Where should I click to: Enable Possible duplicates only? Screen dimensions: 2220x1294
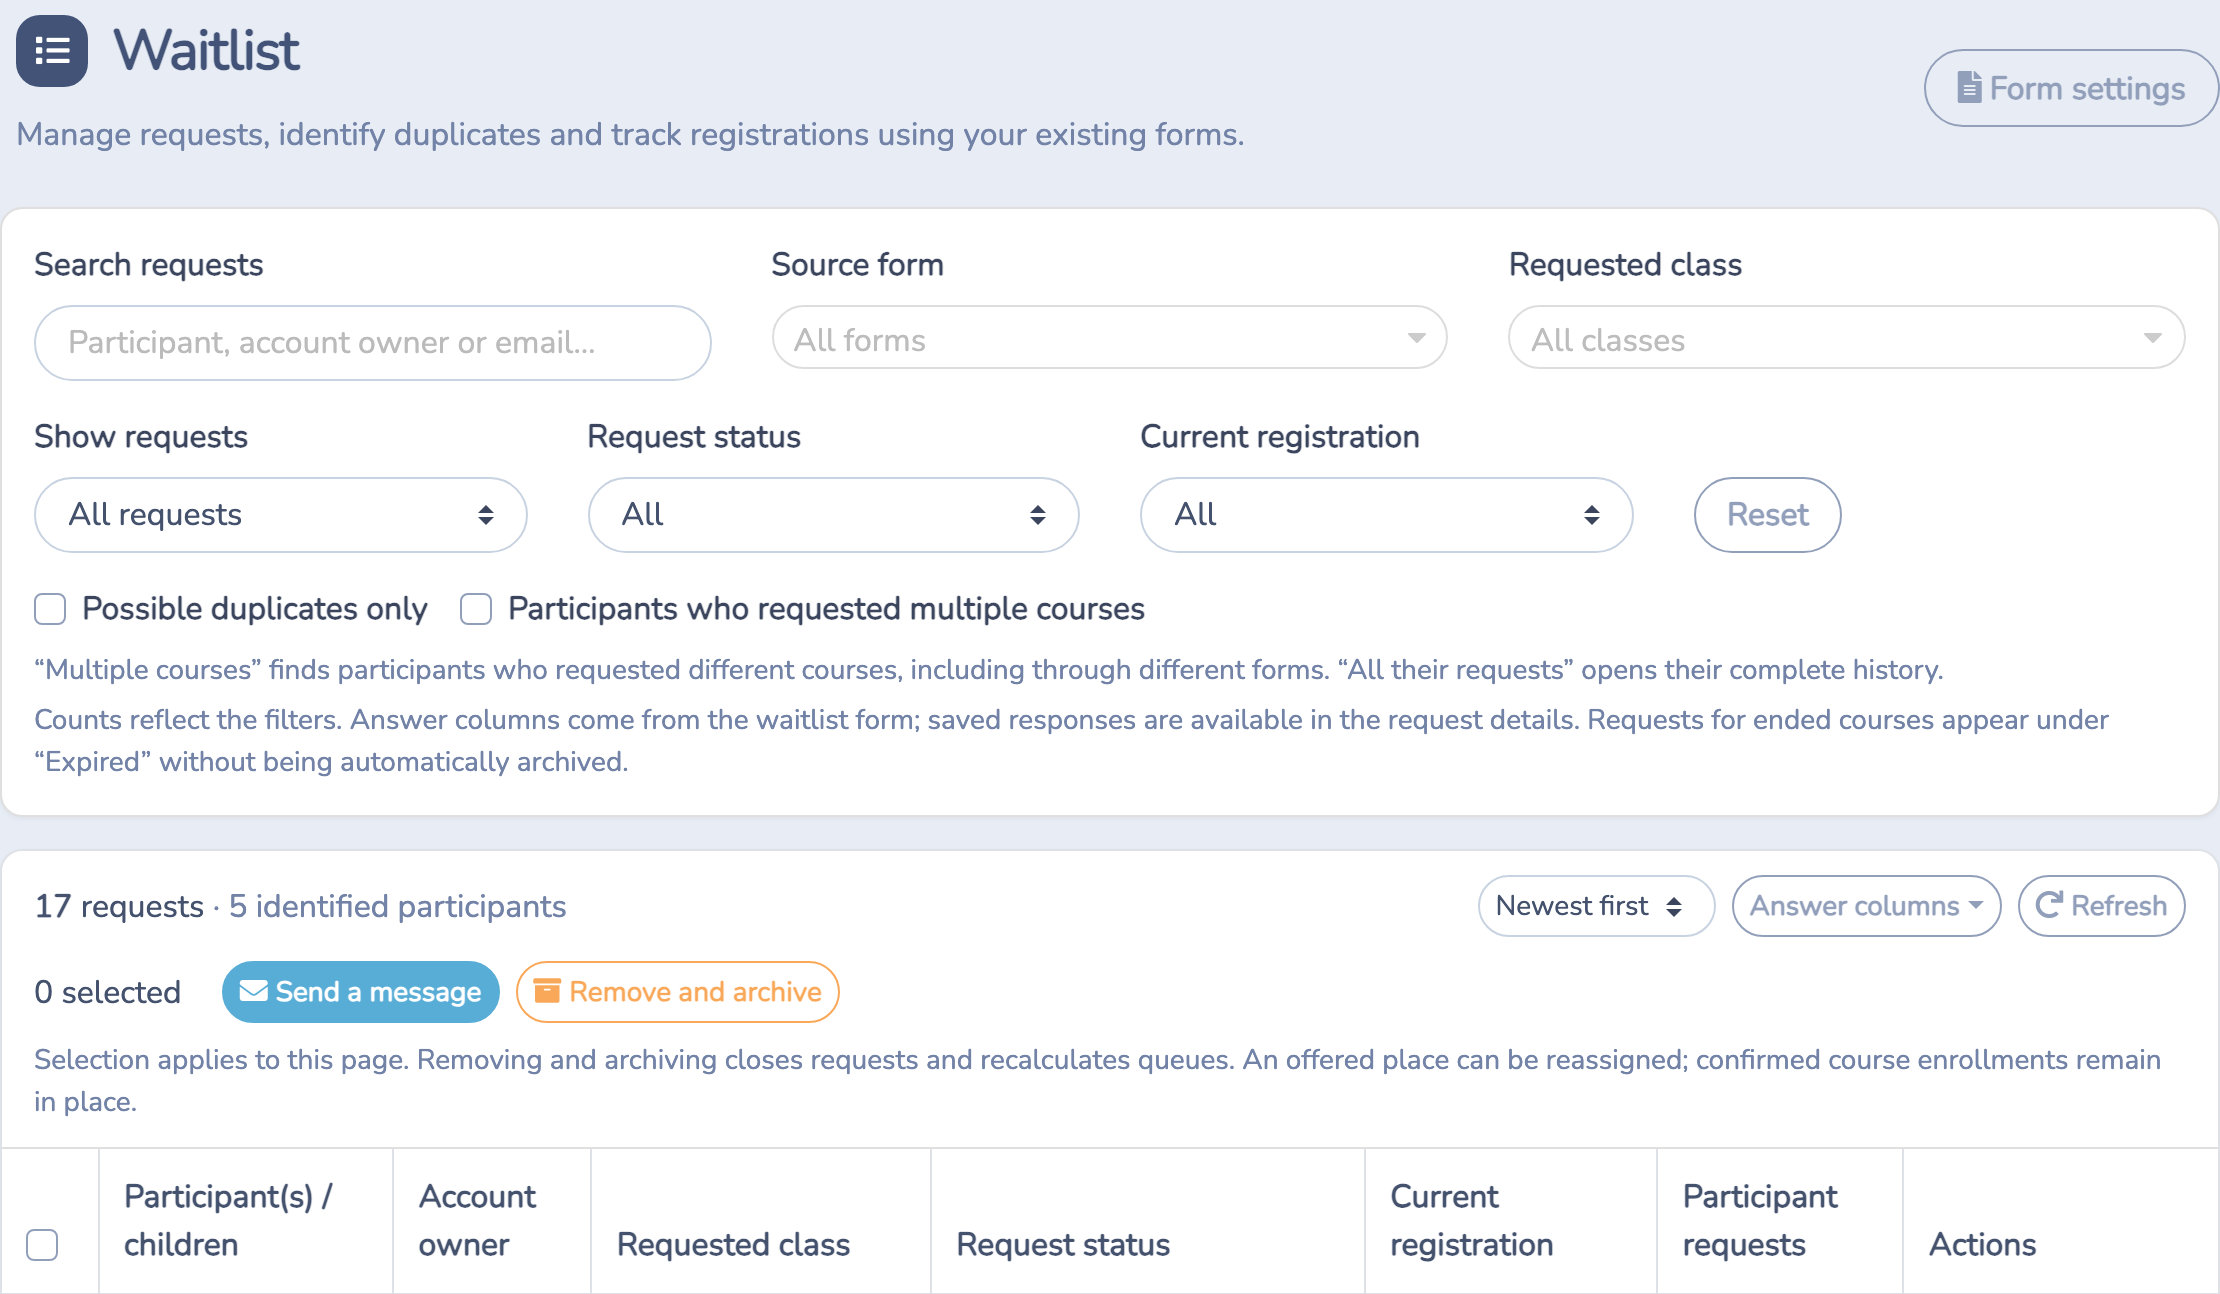click(x=50, y=609)
